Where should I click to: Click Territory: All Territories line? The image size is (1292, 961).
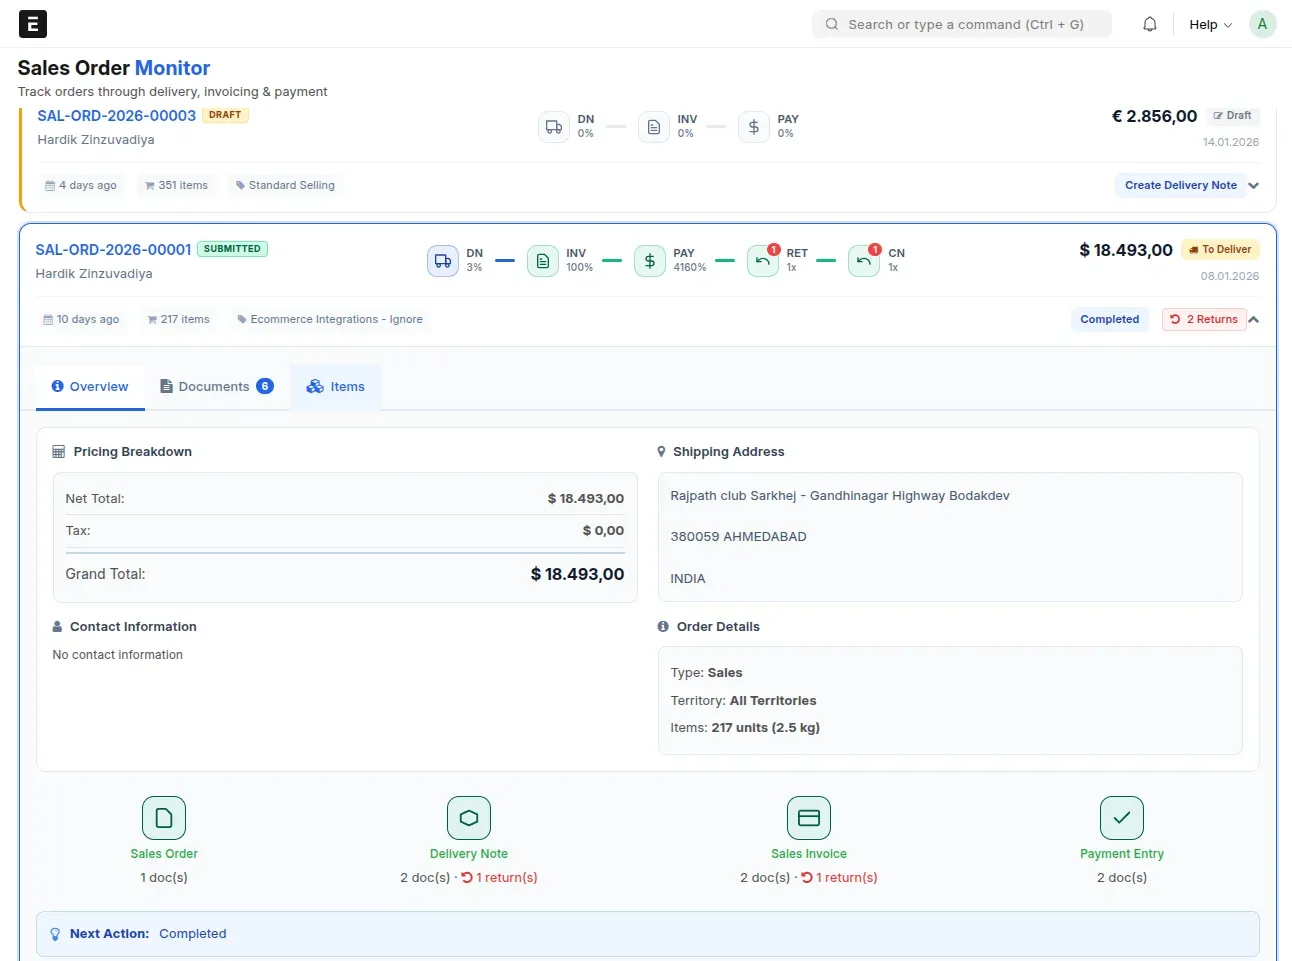coord(743,701)
